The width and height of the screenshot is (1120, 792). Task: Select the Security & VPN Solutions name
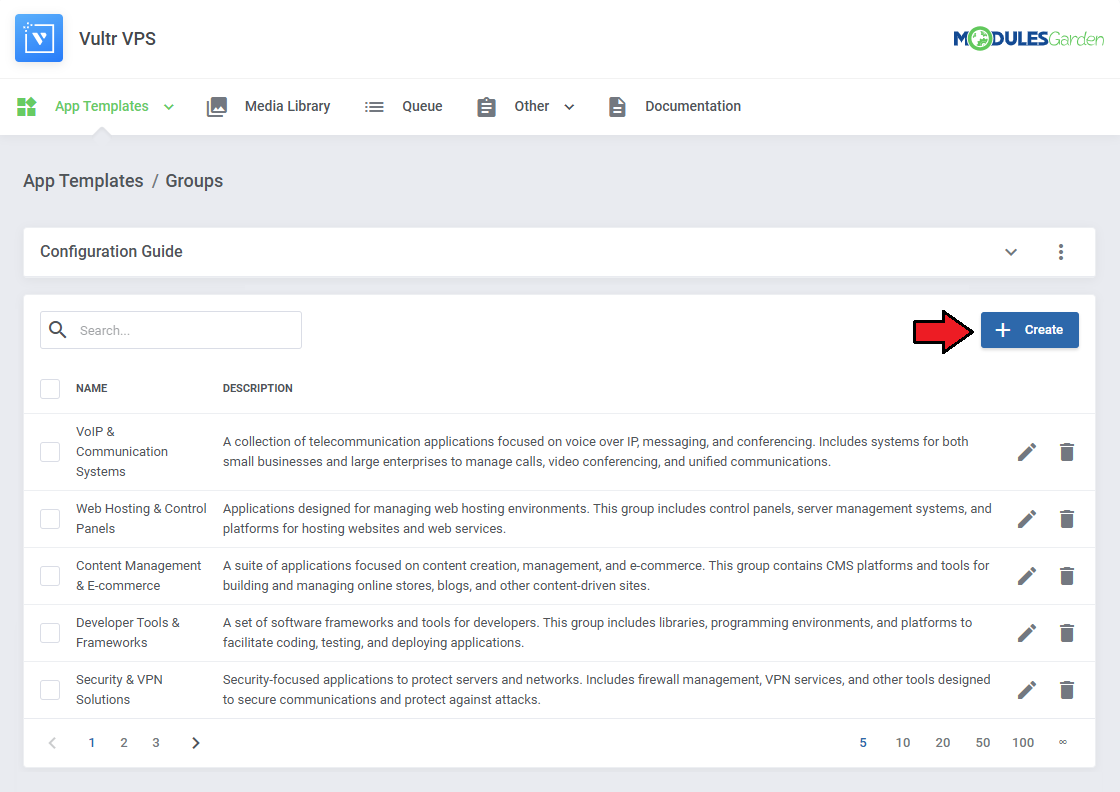click(119, 690)
